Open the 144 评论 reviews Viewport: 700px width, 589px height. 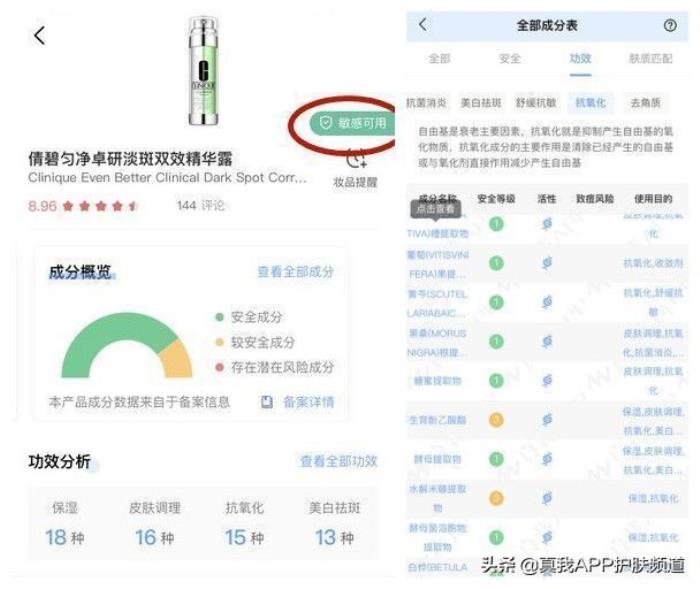(200, 206)
